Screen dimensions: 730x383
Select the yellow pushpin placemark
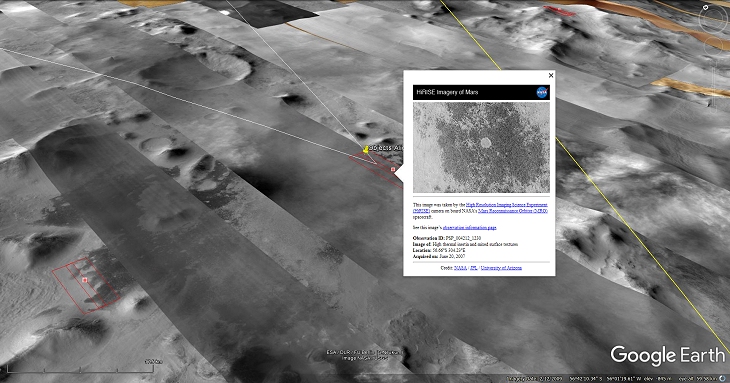click(366, 149)
